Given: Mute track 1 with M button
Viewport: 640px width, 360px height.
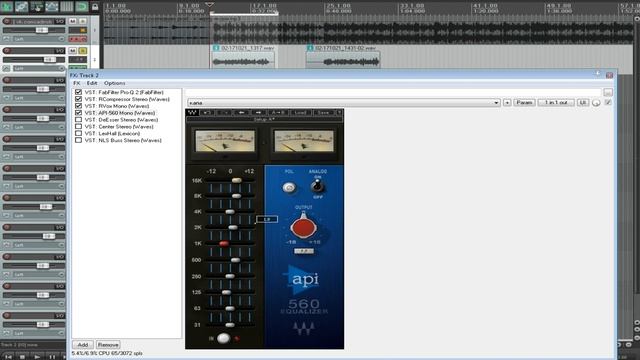Looking at the screenshot, I should (73, 21).
